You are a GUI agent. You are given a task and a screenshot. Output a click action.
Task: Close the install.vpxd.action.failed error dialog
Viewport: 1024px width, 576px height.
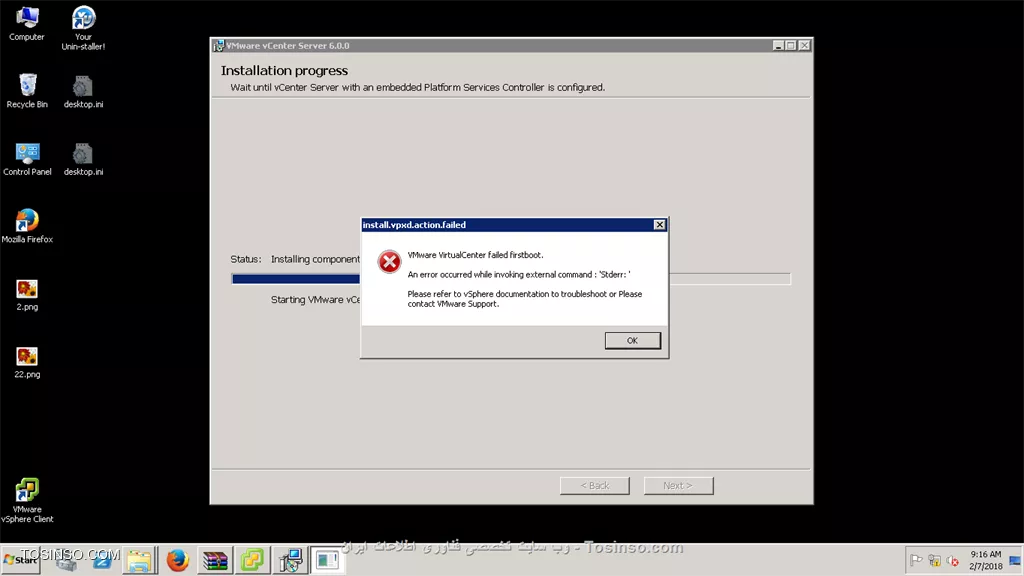(660, 225)
